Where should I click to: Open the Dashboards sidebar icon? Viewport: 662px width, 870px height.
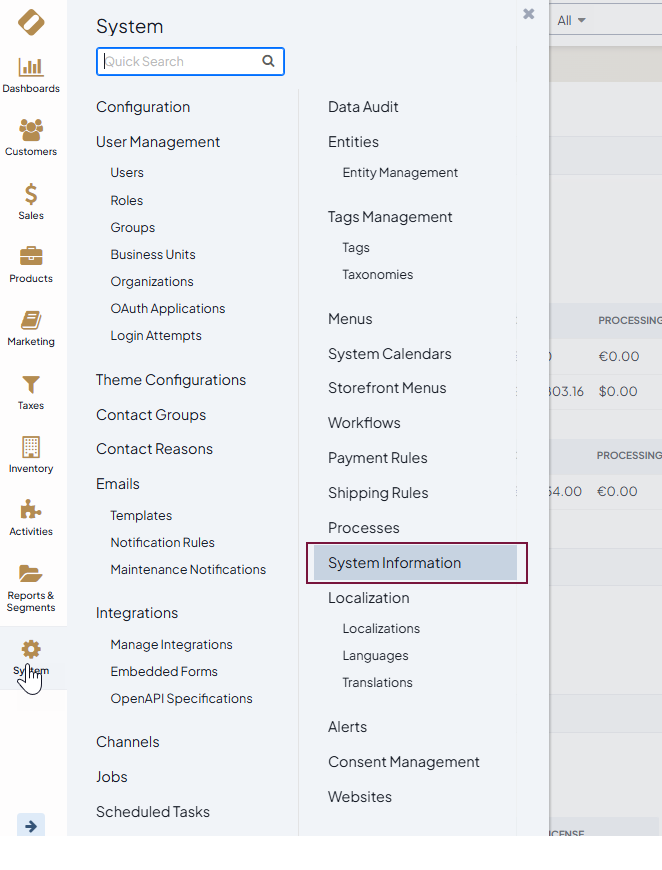[31, 67]
